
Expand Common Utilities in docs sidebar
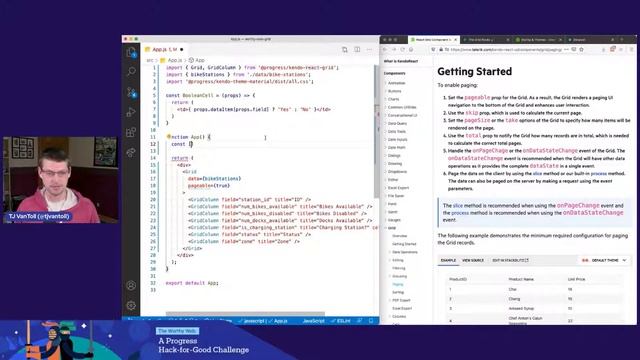(402, 107)
